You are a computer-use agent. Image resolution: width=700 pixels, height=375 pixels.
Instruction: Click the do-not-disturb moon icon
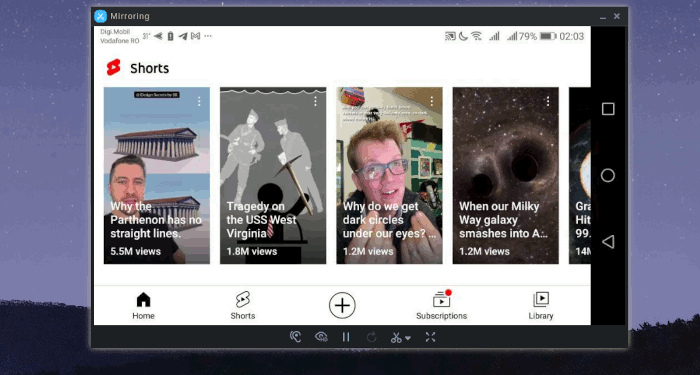pos(463,36)
